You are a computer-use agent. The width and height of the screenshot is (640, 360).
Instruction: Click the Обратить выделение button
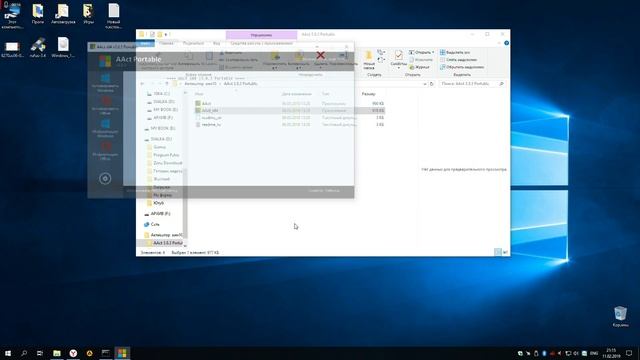point(462,67)
